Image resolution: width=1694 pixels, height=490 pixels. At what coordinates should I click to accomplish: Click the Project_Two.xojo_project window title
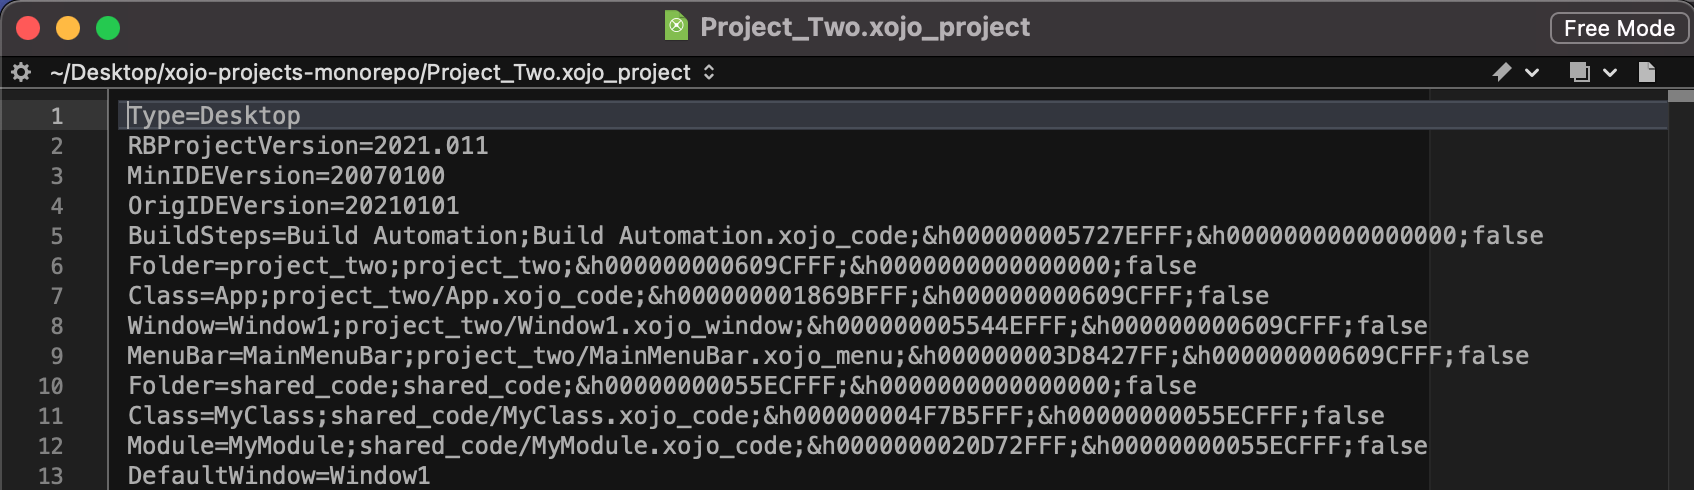point(865,27)
